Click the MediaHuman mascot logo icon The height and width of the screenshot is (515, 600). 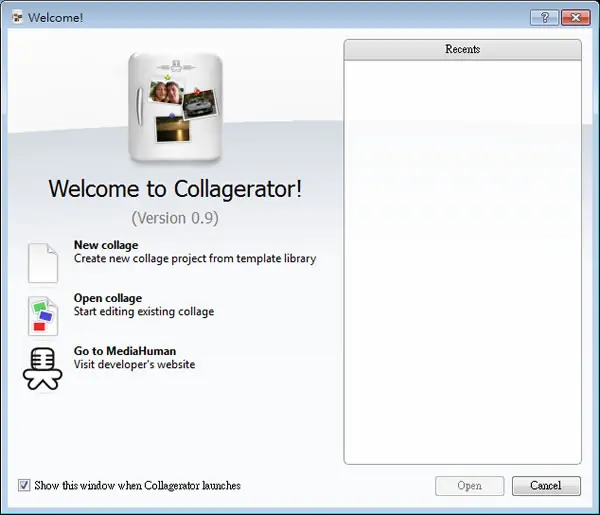[42, 368]
